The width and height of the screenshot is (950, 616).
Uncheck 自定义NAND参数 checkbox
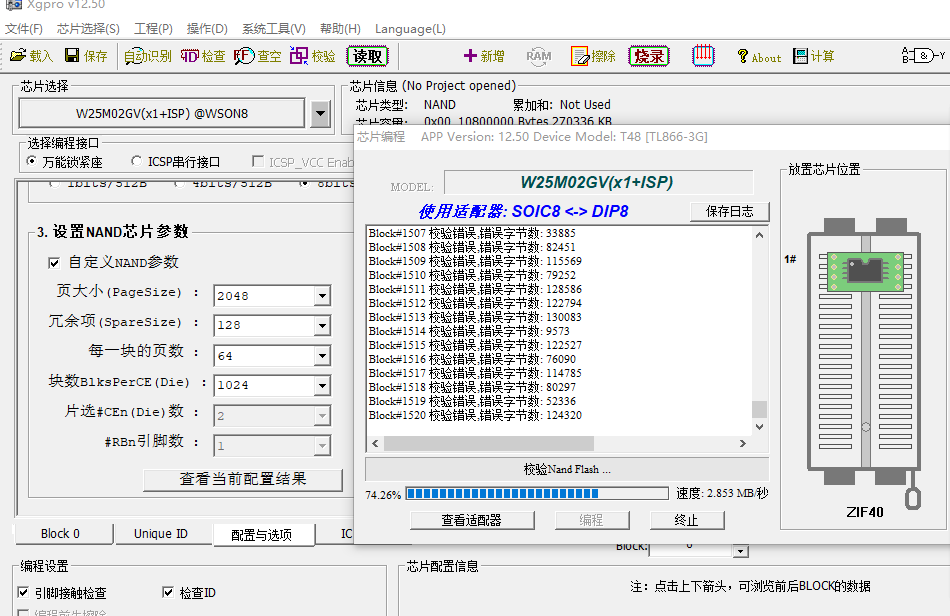54,263
